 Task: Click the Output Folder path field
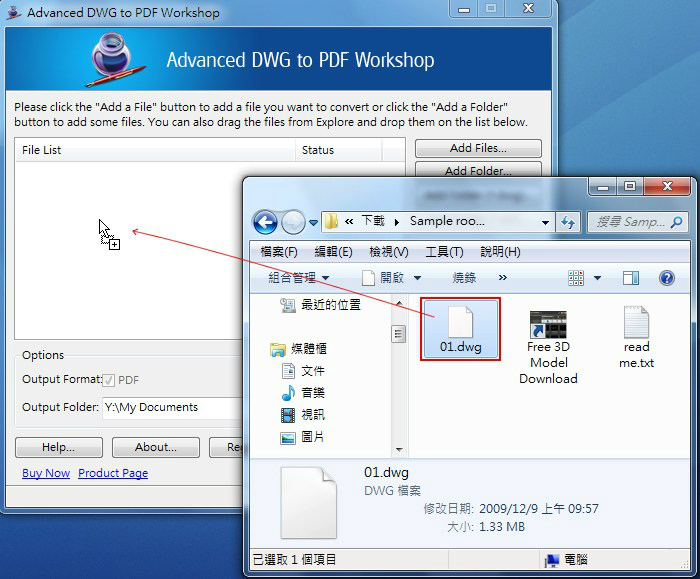172,408
